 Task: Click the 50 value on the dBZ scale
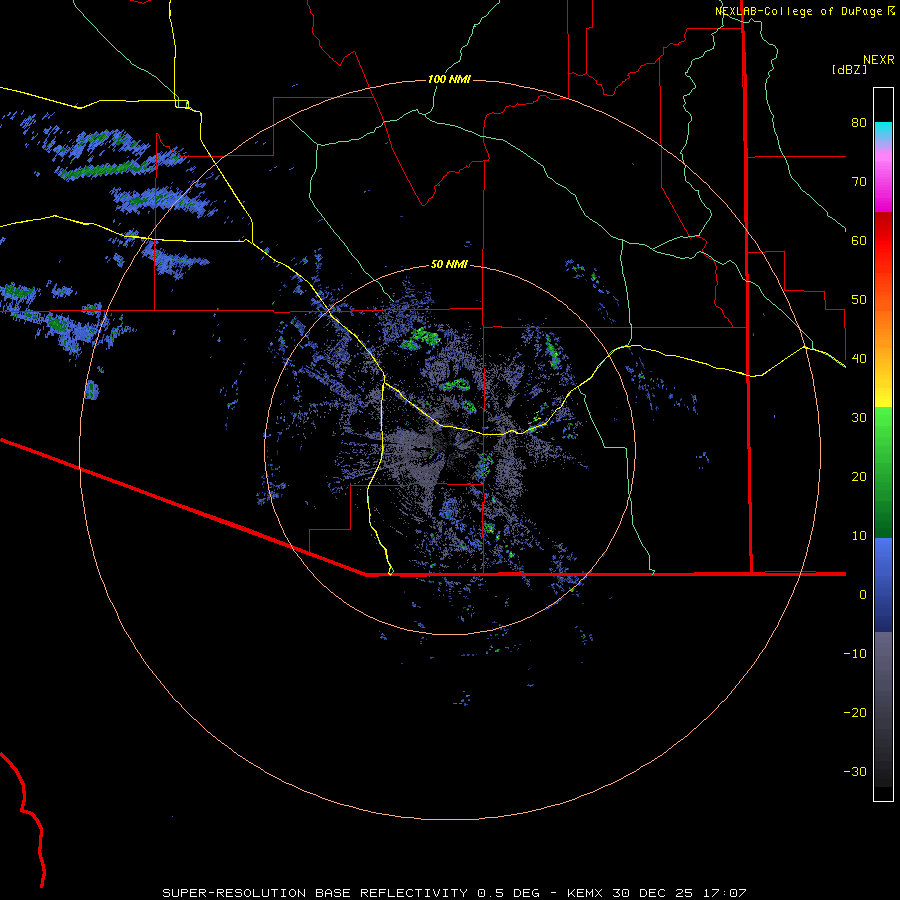pos(859,300)
